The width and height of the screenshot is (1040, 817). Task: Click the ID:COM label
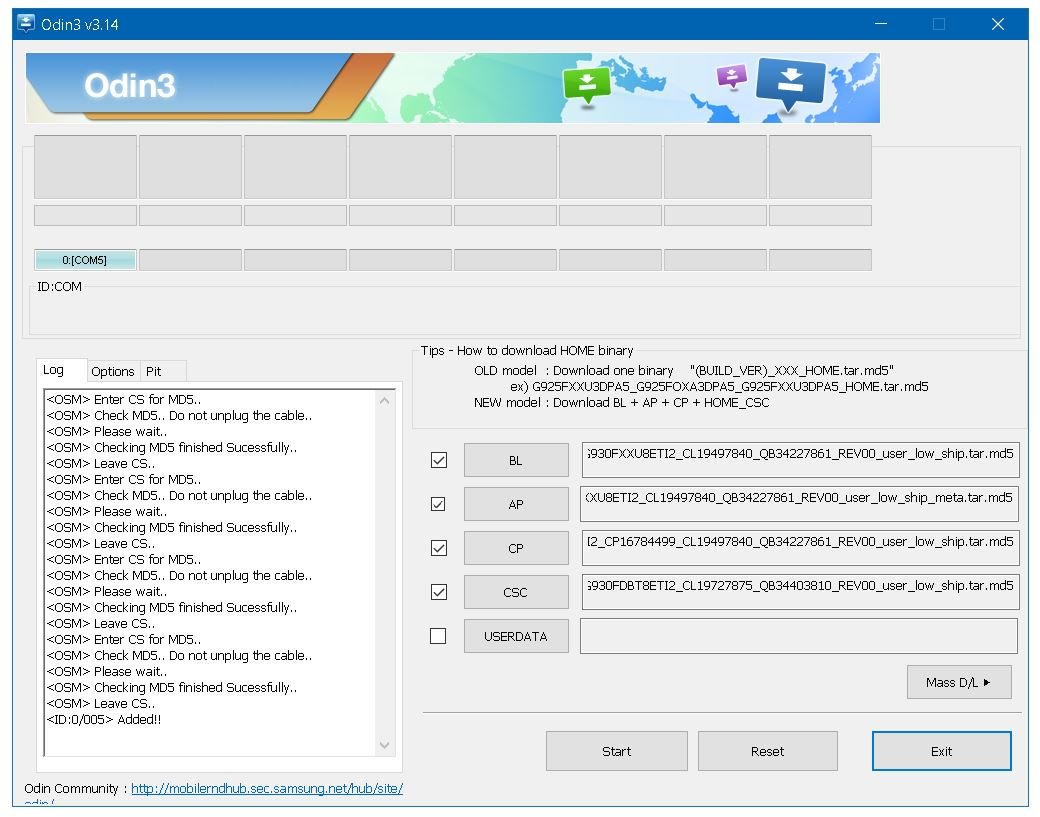tap(60, 286)
